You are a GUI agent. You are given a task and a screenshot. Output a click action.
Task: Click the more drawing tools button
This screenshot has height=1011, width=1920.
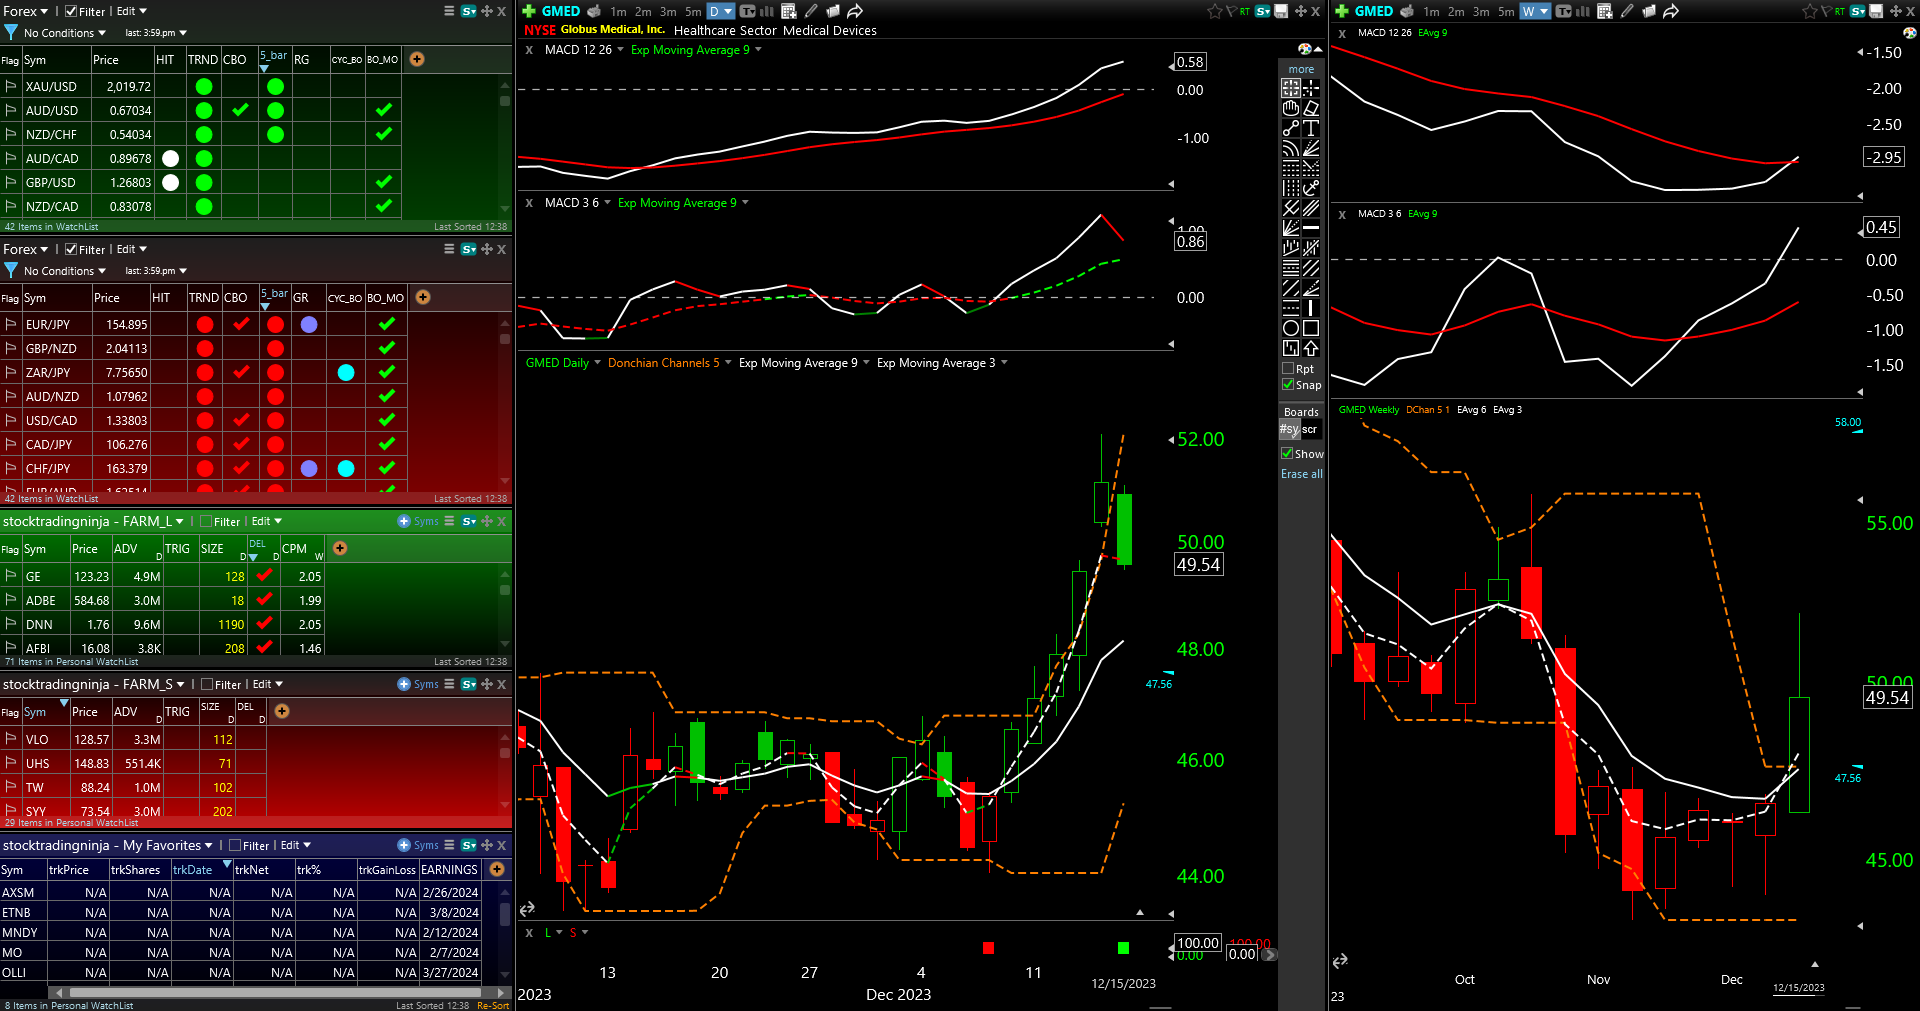[x=1301, y=69]
